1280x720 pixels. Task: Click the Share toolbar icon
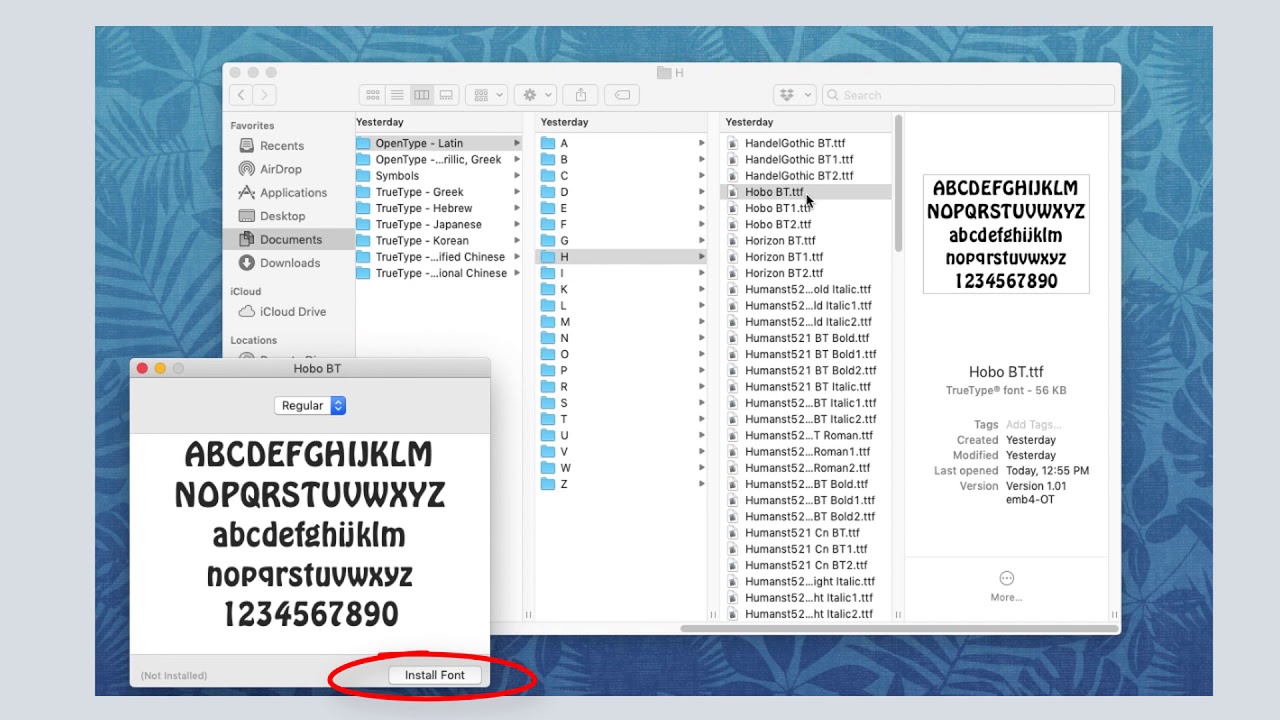[x=581, y=95]
